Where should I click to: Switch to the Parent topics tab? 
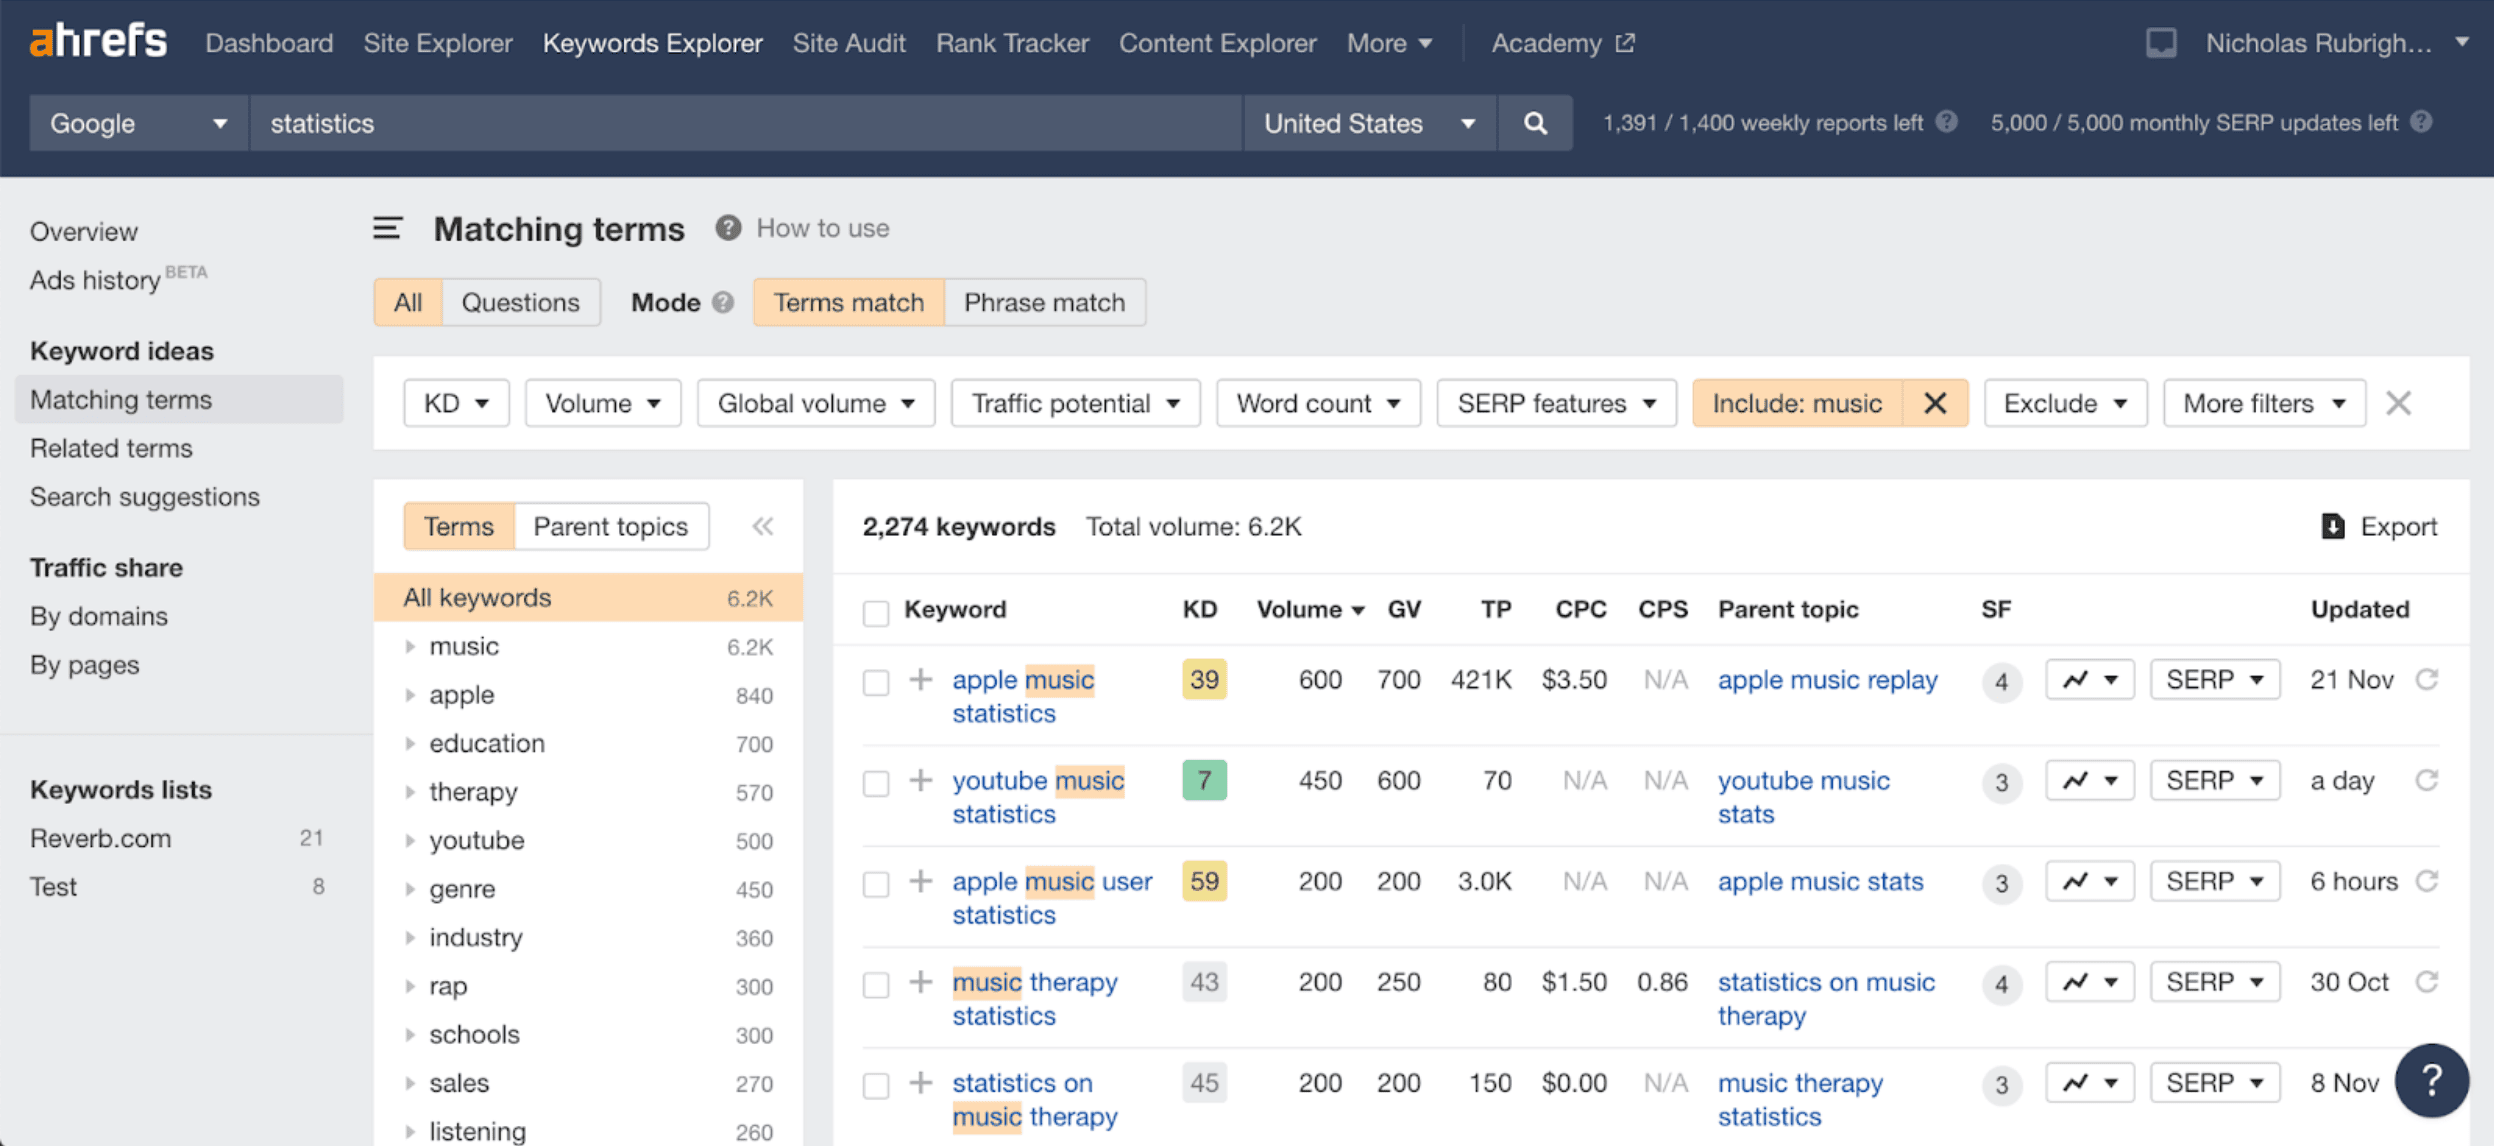click(x=611, y=526)
